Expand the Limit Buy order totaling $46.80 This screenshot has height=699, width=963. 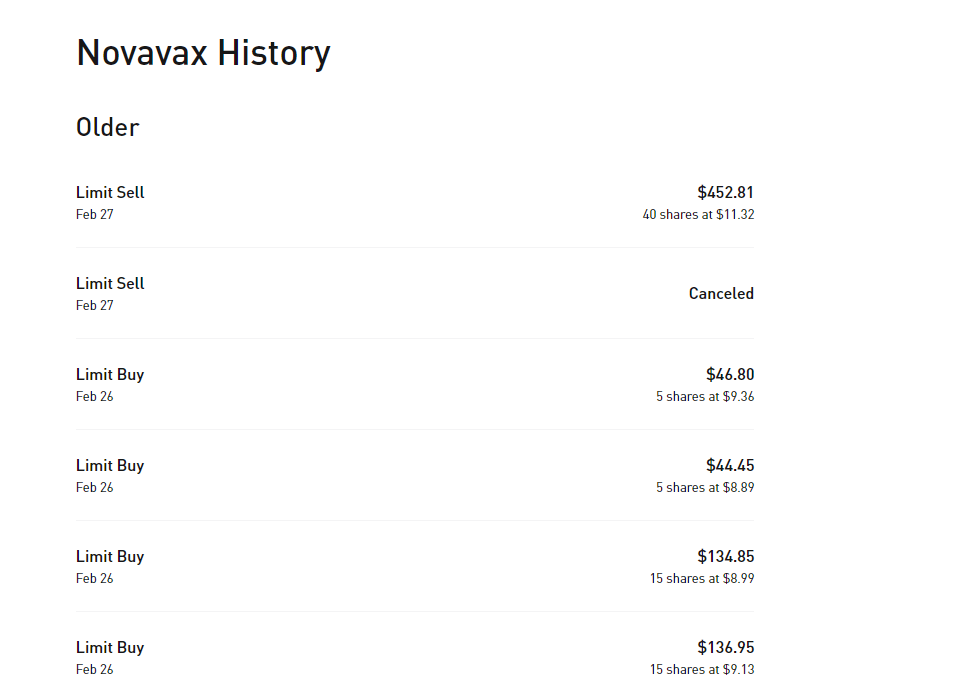point(110,374)
